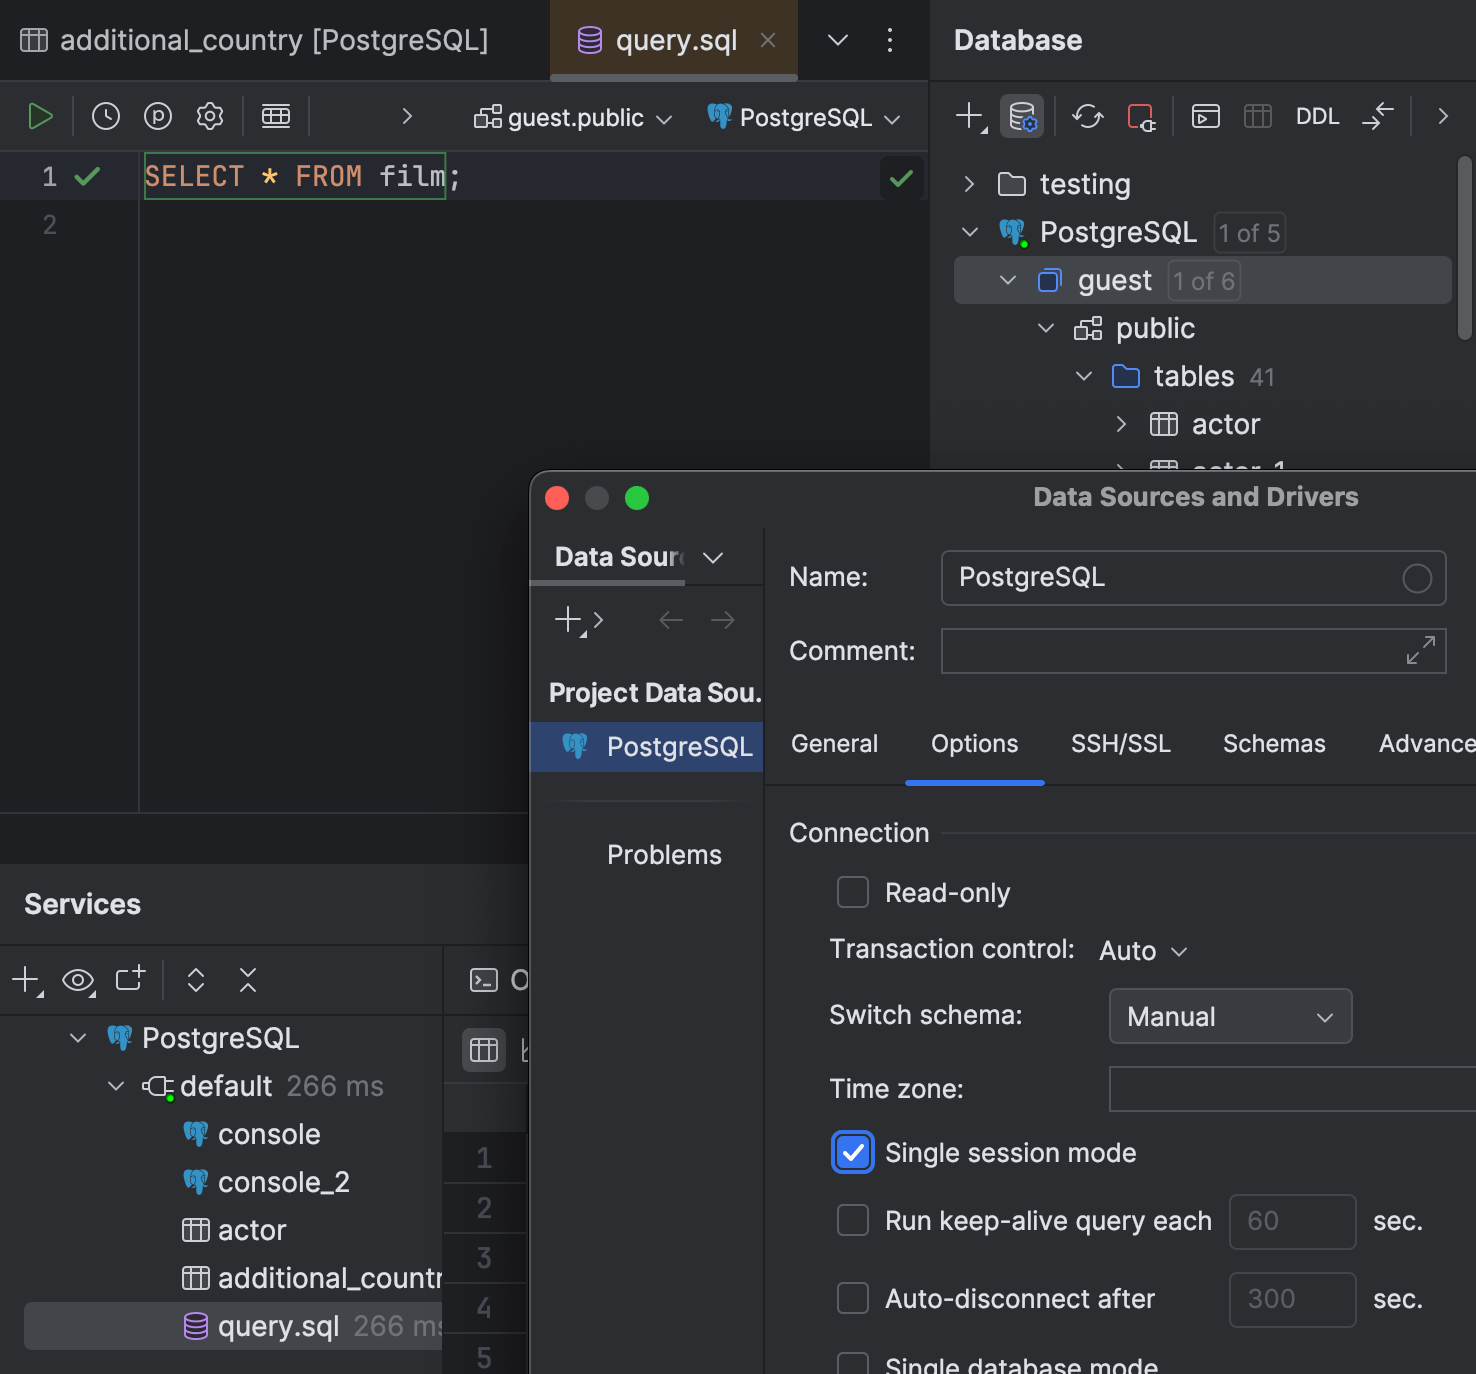Open Data Source Properties in the Database panel
This screenshot has height=1374, width=1476.
1022,116
